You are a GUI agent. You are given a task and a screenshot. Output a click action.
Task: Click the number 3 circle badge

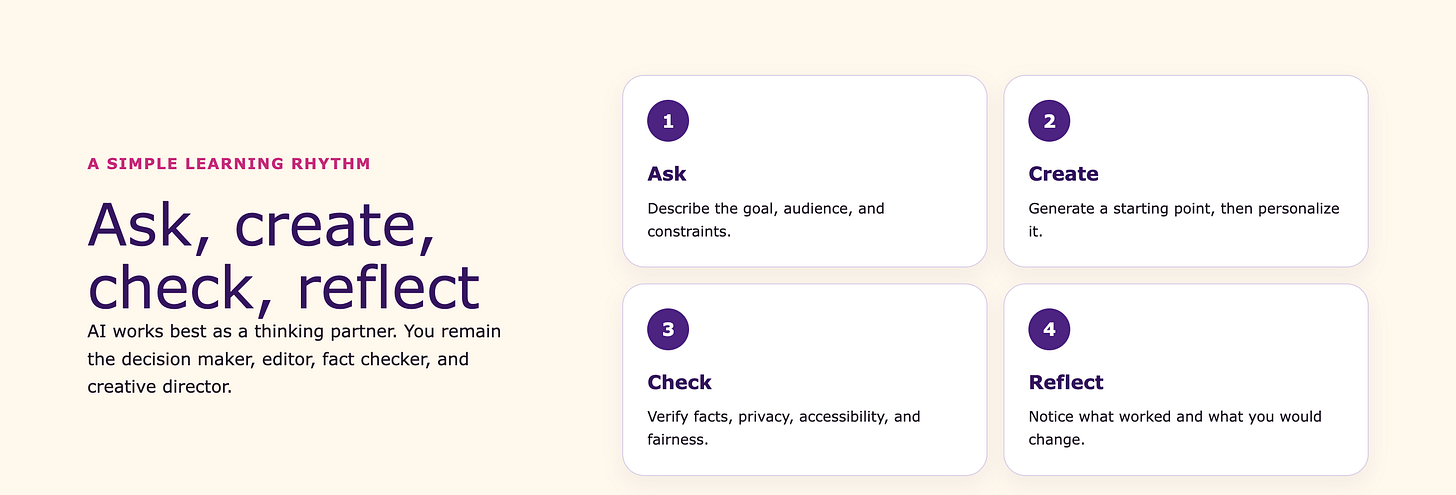[x=668, y=329]
